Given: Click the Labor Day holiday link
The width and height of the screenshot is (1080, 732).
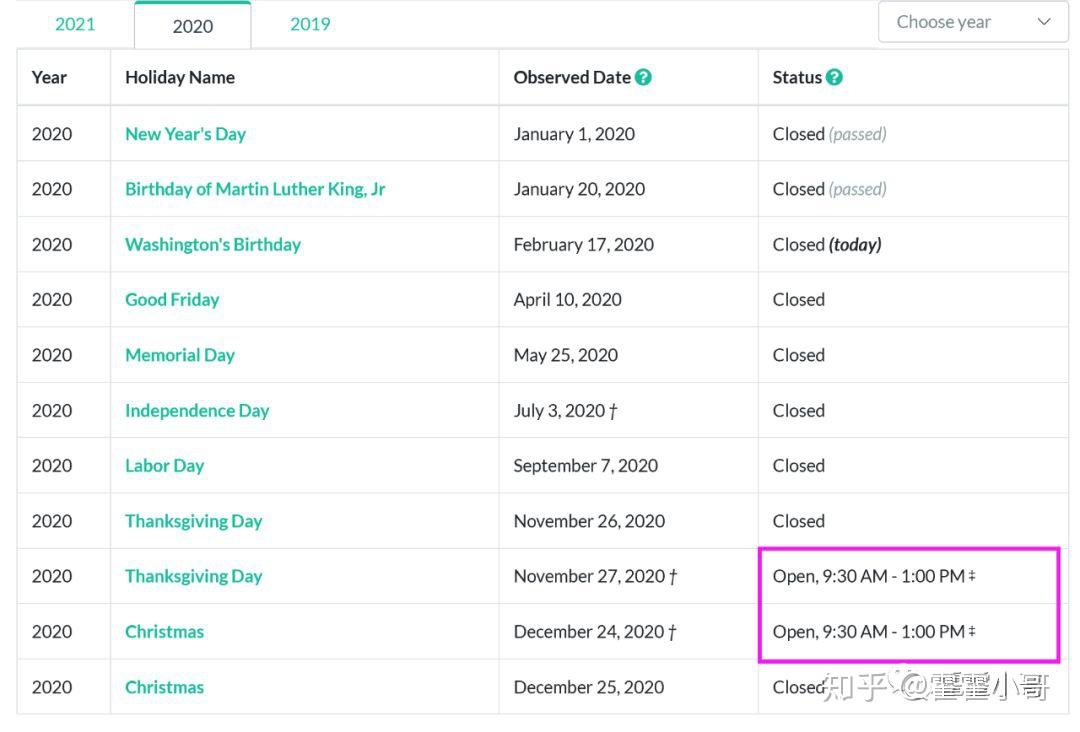Looking at the screenshot, I should (x=164, y=465).
